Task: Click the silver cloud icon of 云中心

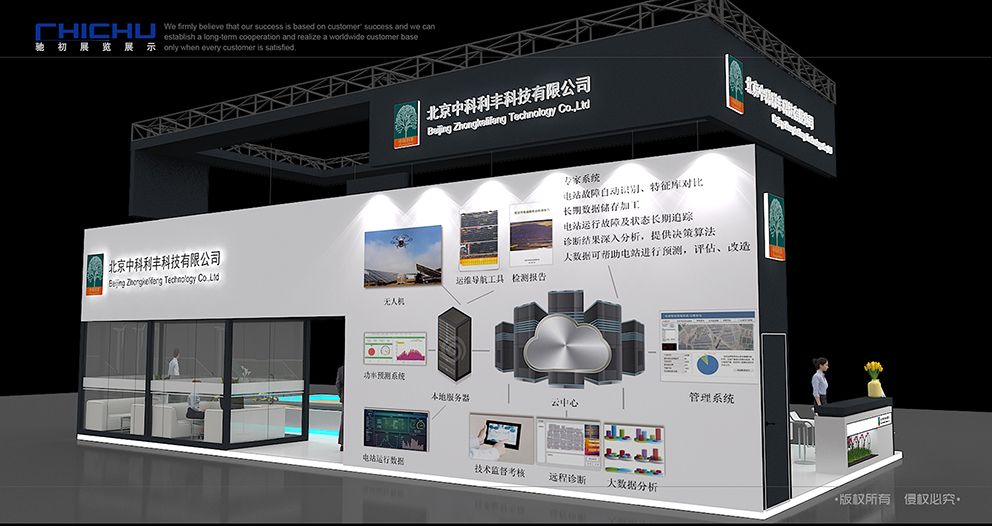Action: 566,343
